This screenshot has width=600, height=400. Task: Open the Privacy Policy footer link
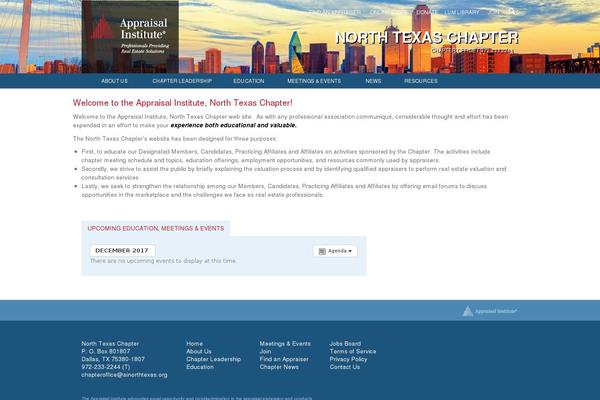(348, 359)
